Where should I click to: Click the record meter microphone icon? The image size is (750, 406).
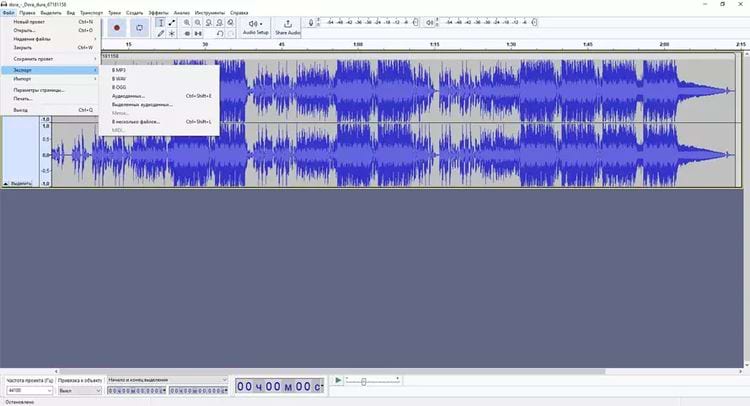coord(312,22)
